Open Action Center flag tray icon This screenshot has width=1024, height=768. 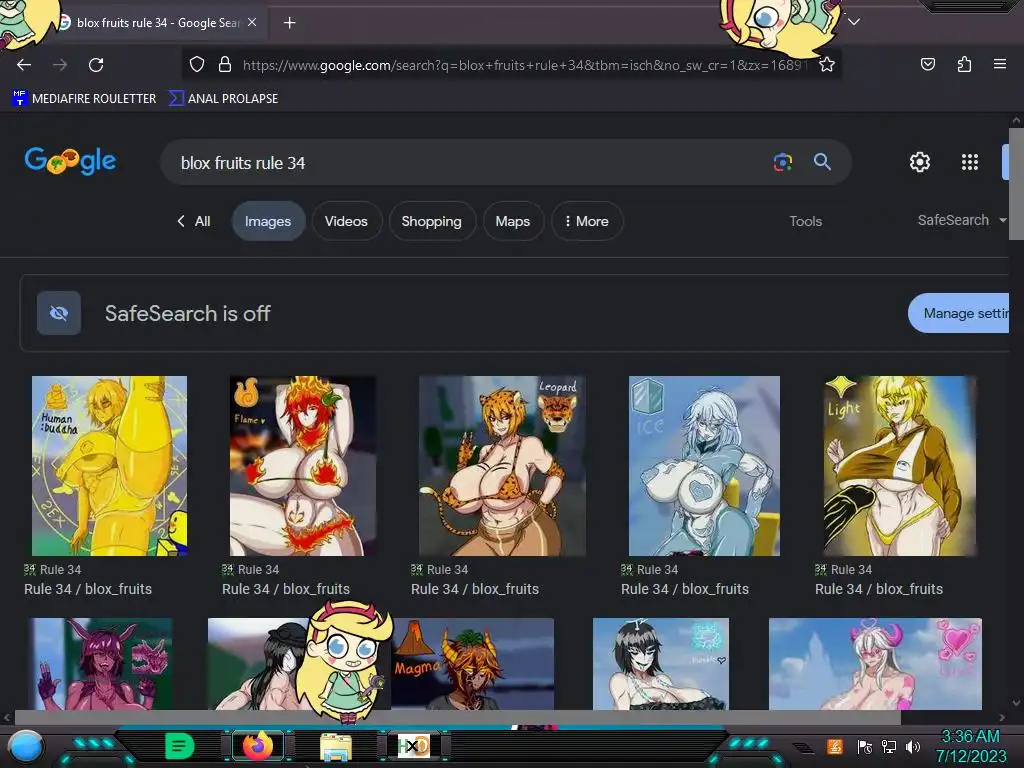pyautogui.click(x=865, y=746)
